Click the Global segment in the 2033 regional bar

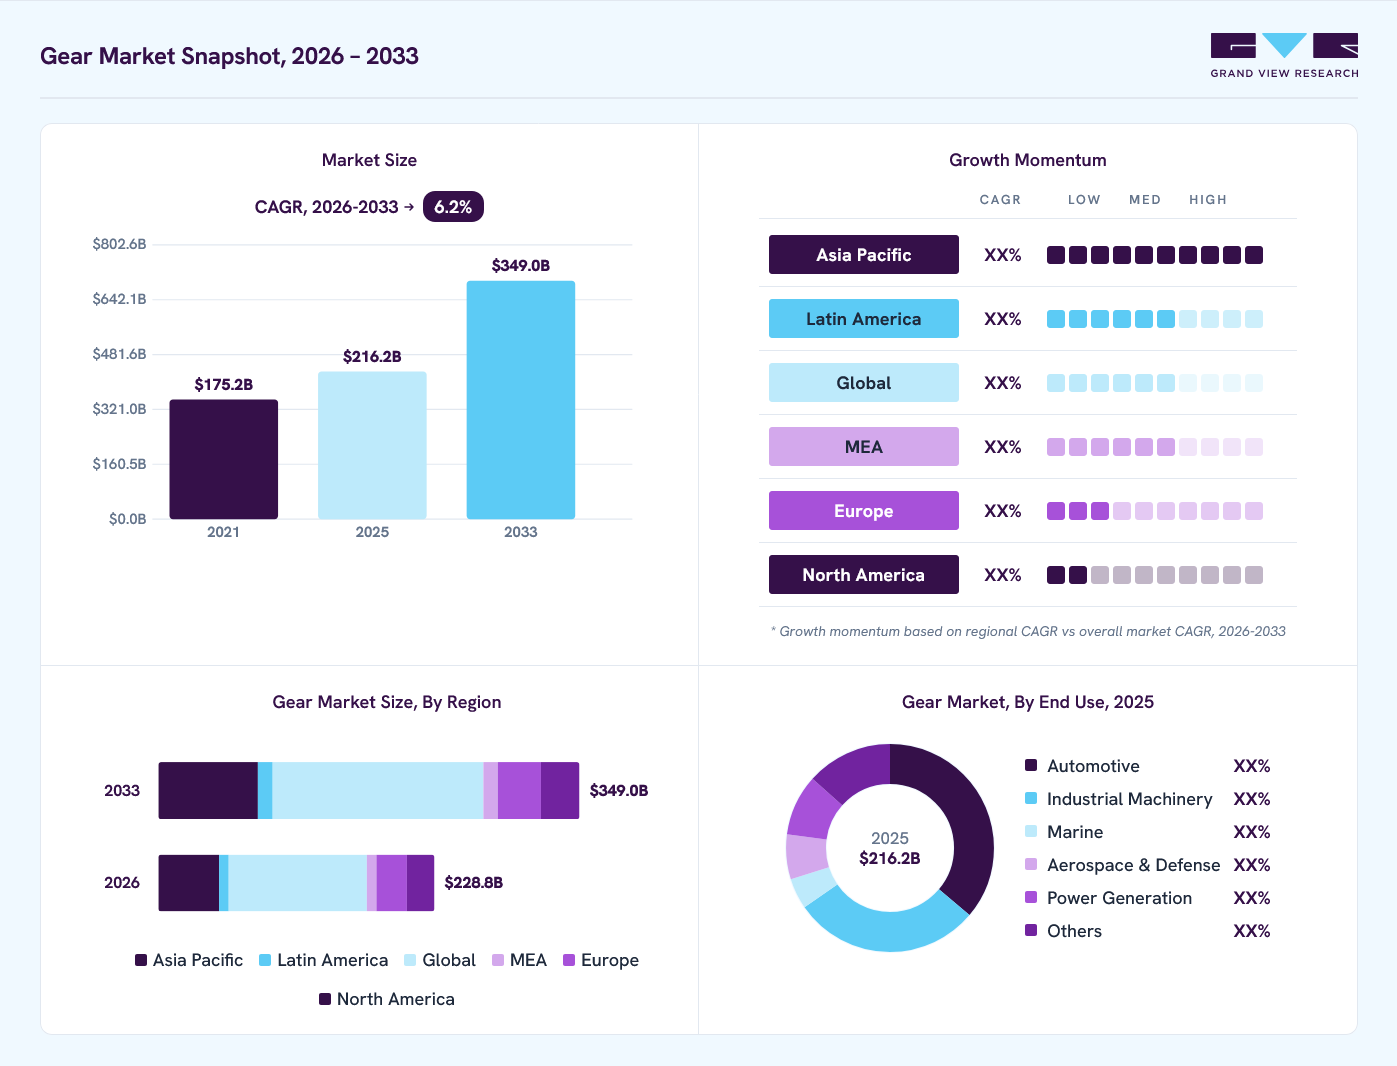378,791
